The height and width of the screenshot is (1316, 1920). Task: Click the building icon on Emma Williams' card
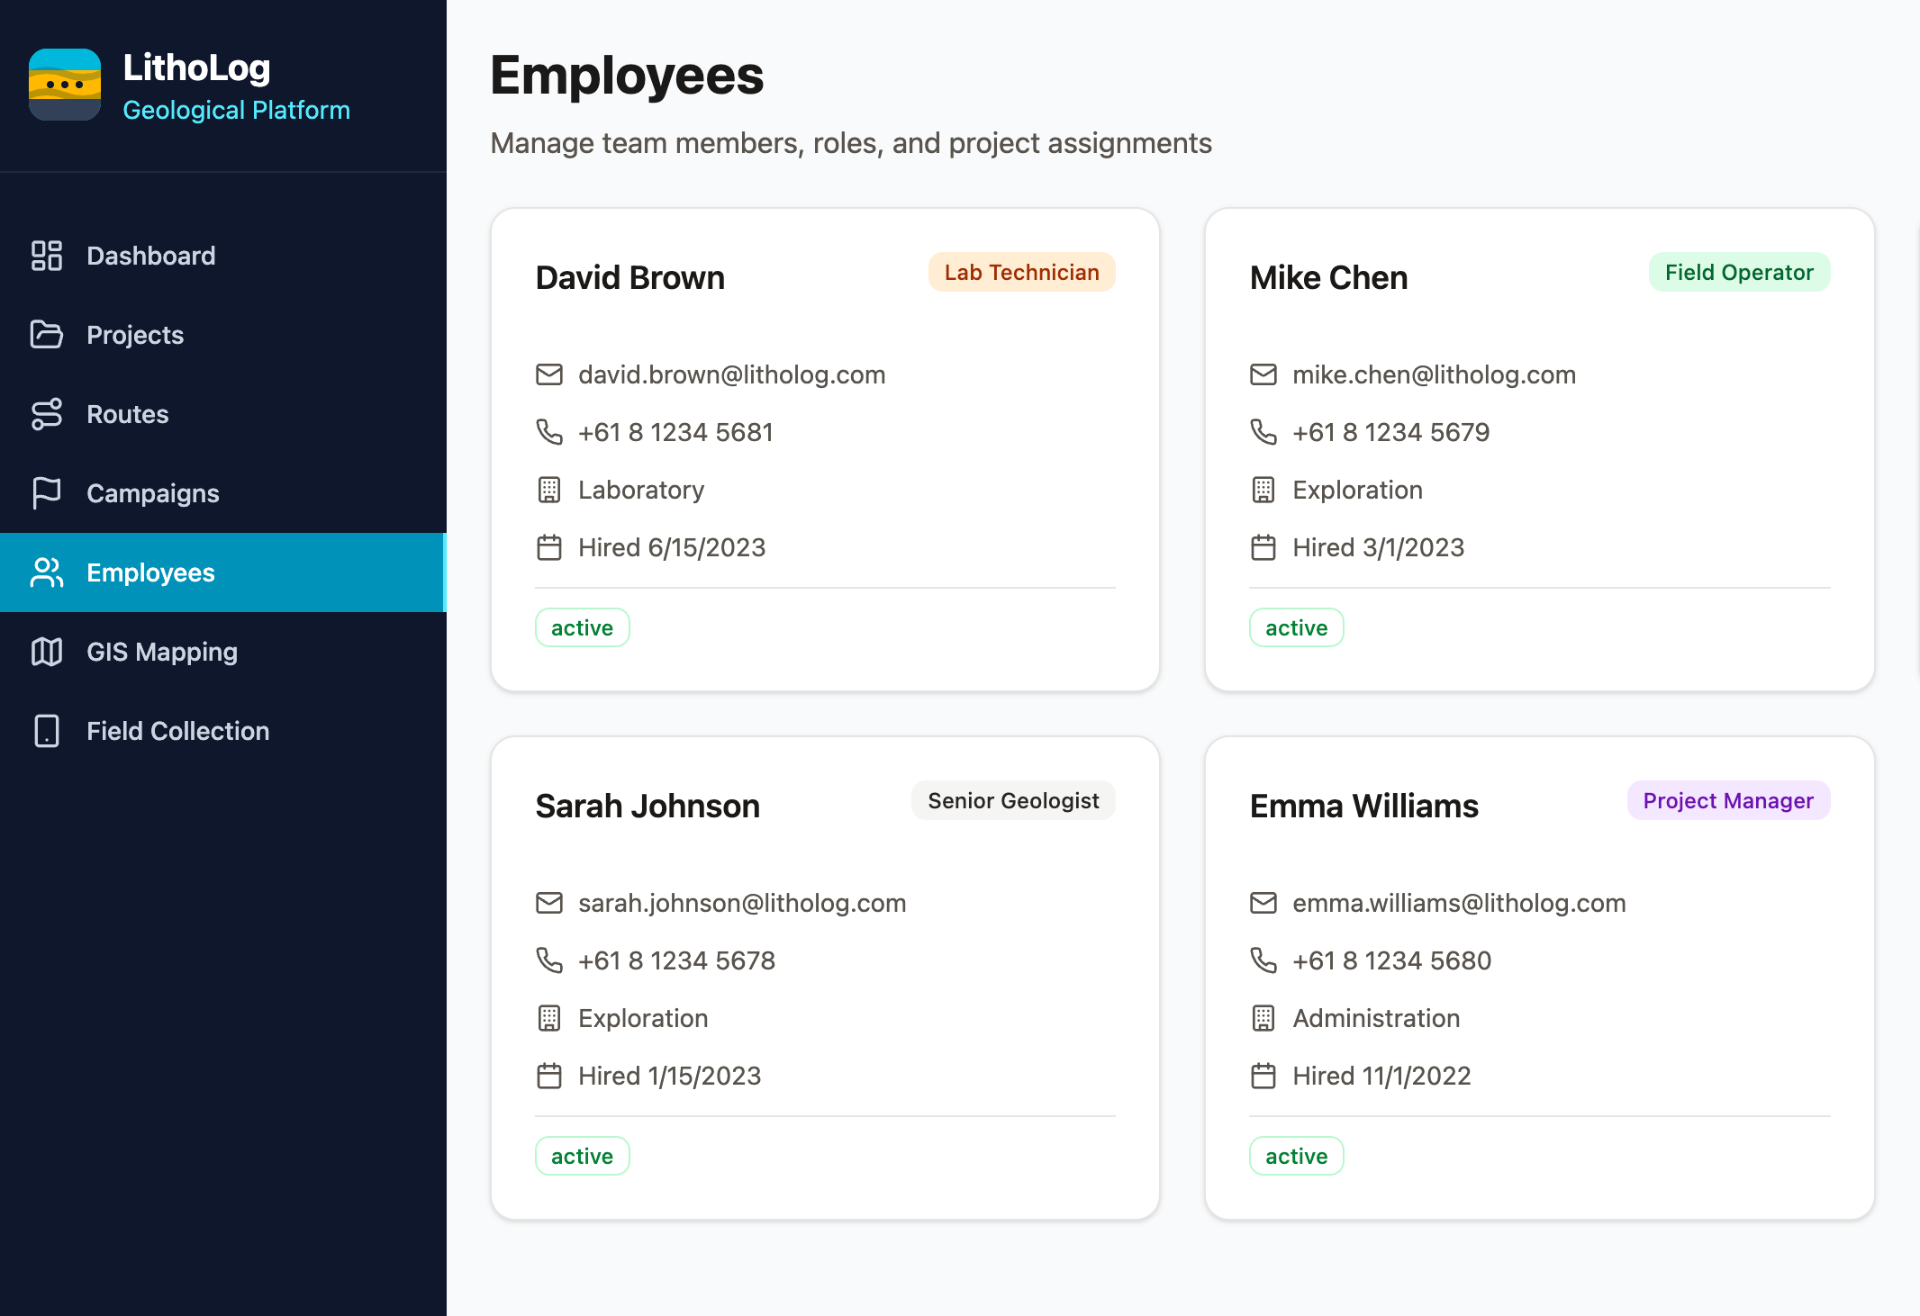[x=1263, y=1018]
